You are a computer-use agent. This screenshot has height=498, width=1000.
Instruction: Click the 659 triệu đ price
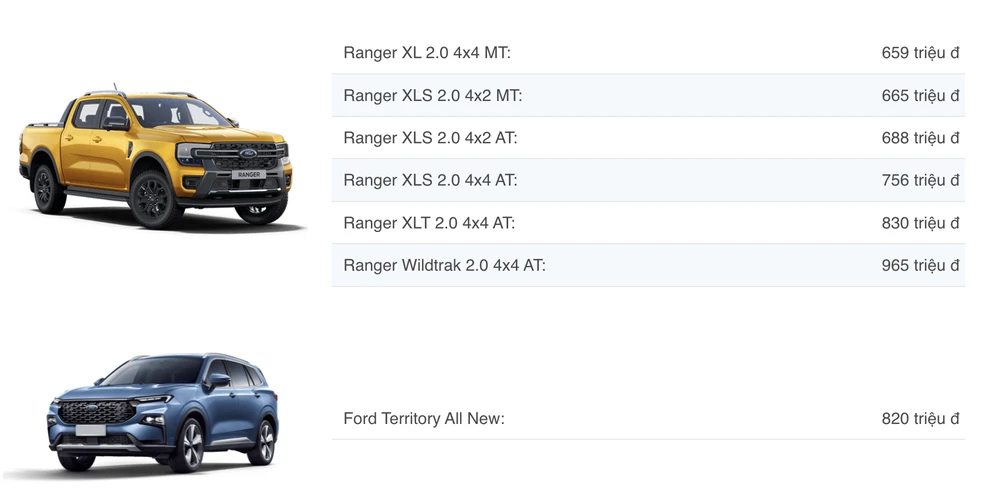tap(920, 53)
